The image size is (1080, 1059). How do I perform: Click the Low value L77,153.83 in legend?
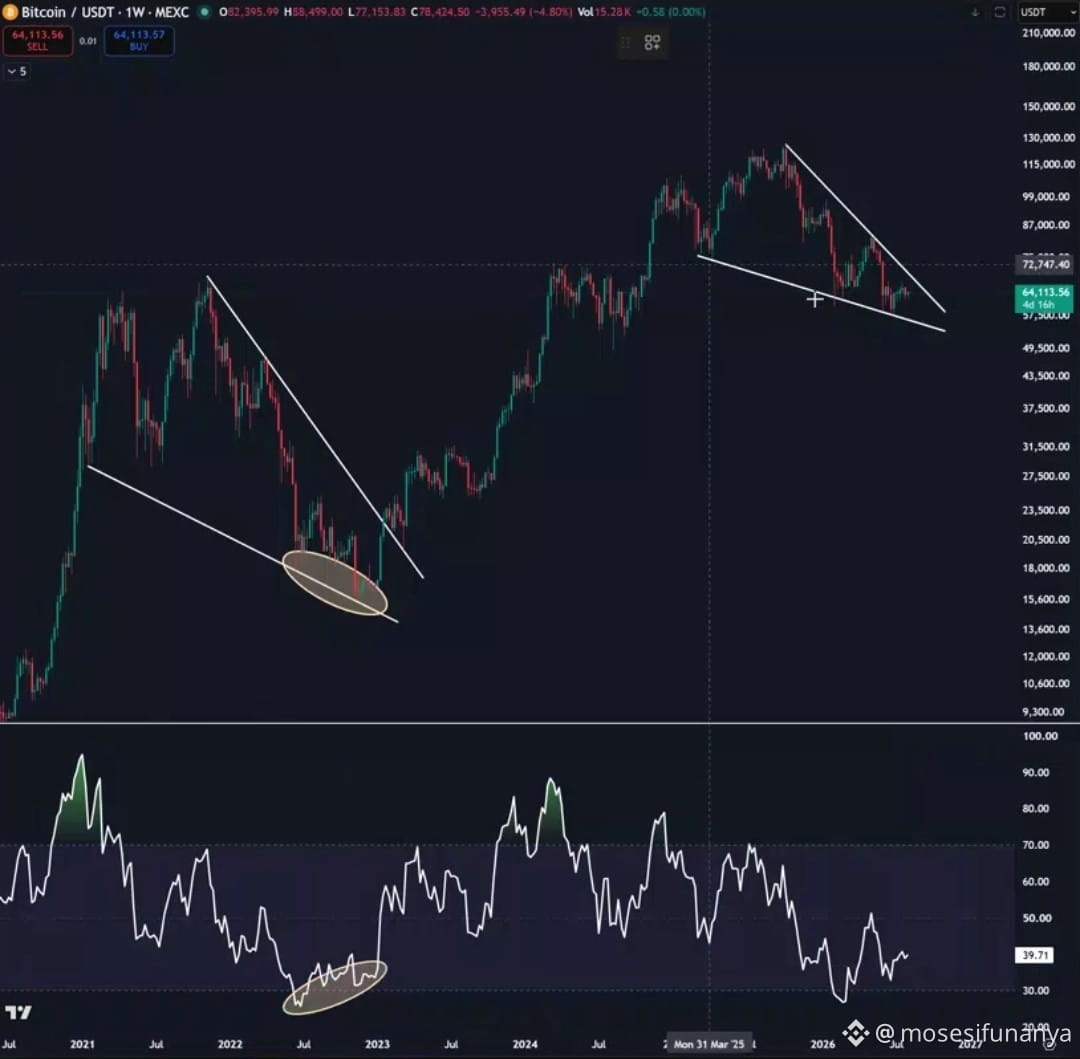[376, 12]
